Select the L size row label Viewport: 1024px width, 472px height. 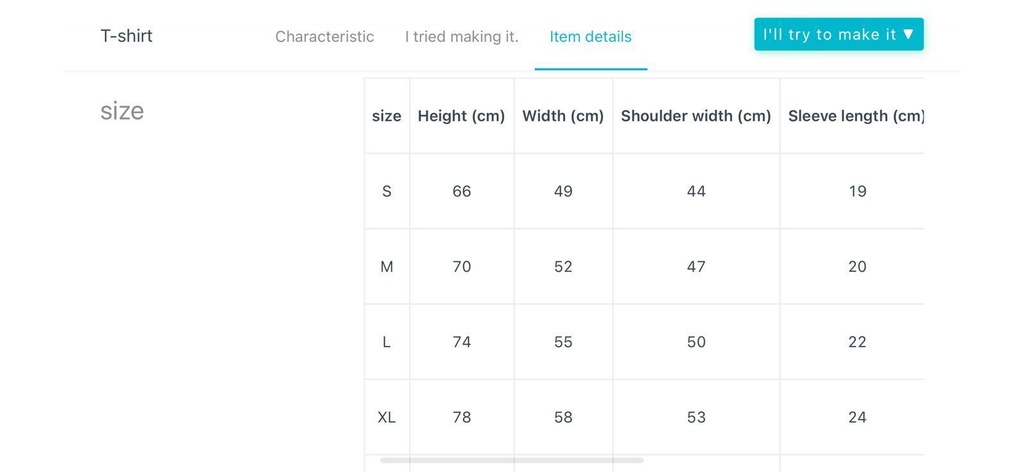click(386, 342)
